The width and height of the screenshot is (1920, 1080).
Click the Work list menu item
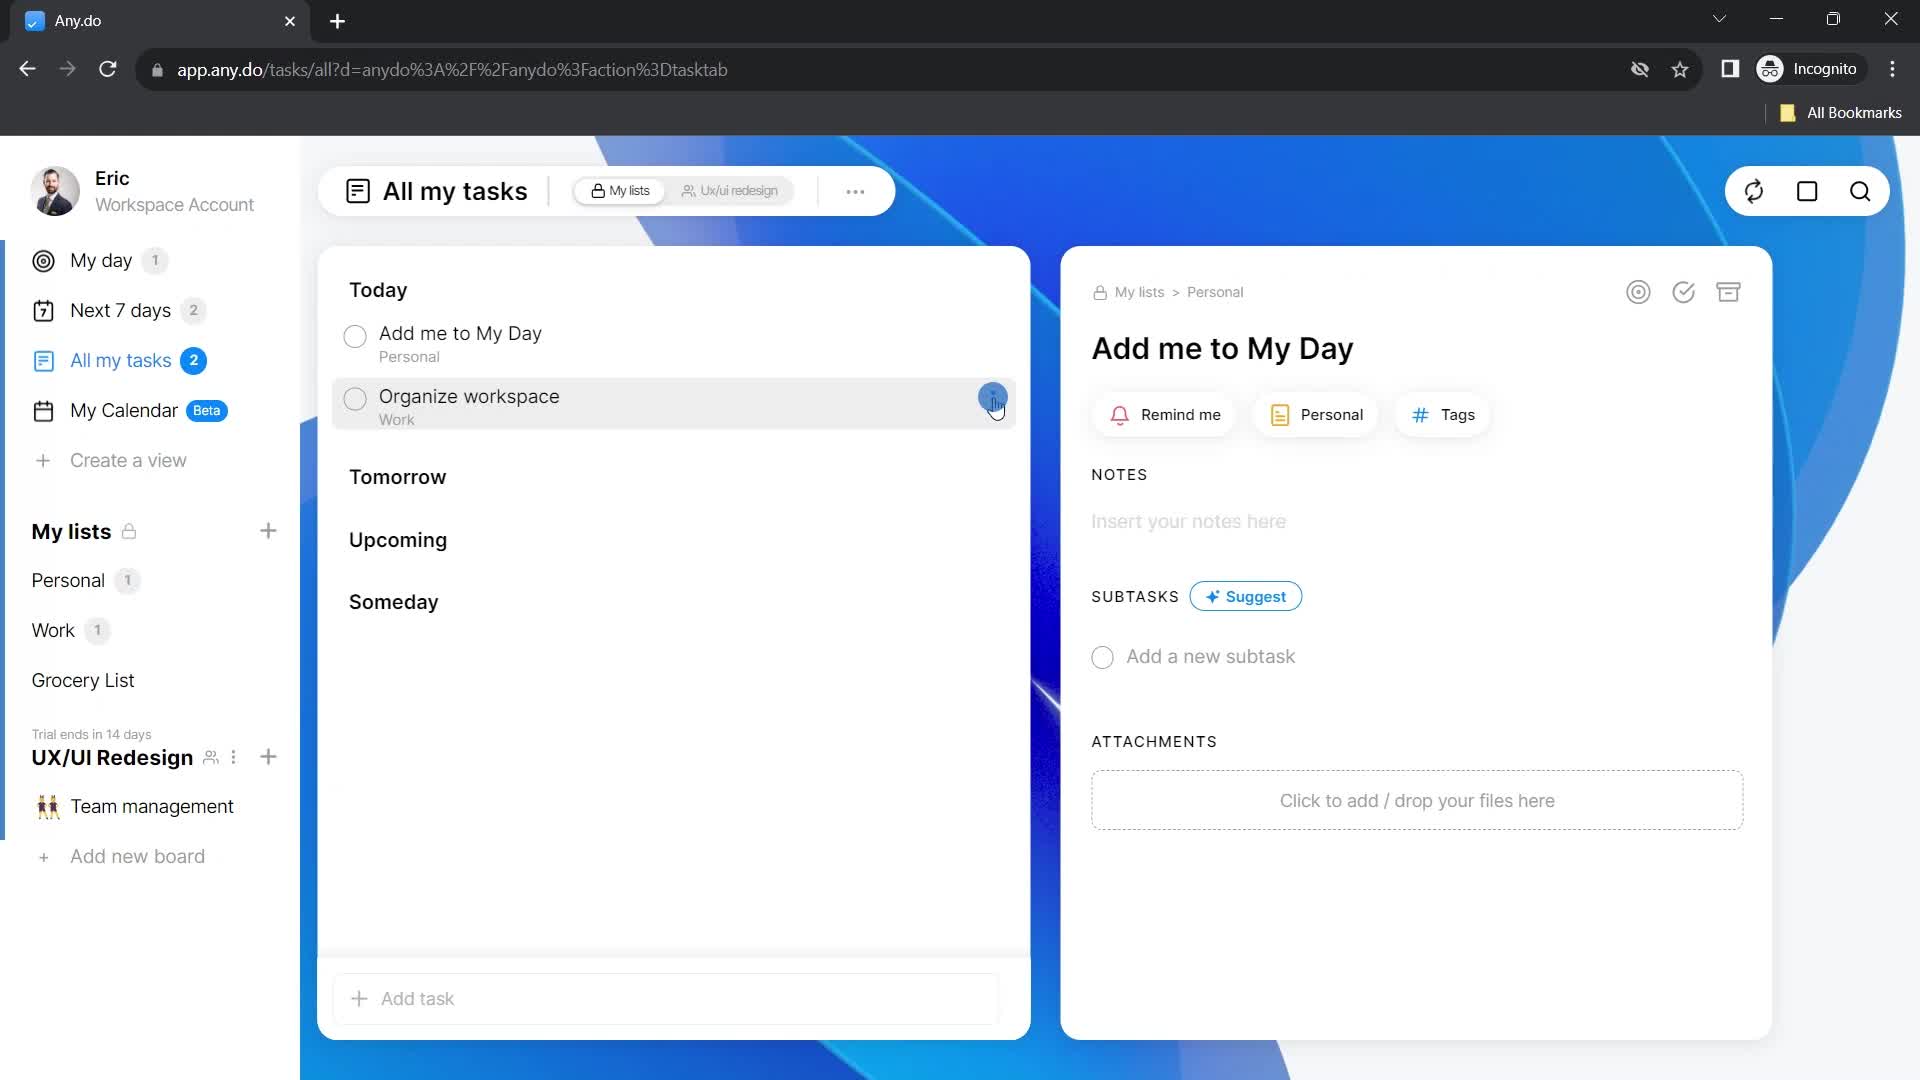click(x=53, y=629)
